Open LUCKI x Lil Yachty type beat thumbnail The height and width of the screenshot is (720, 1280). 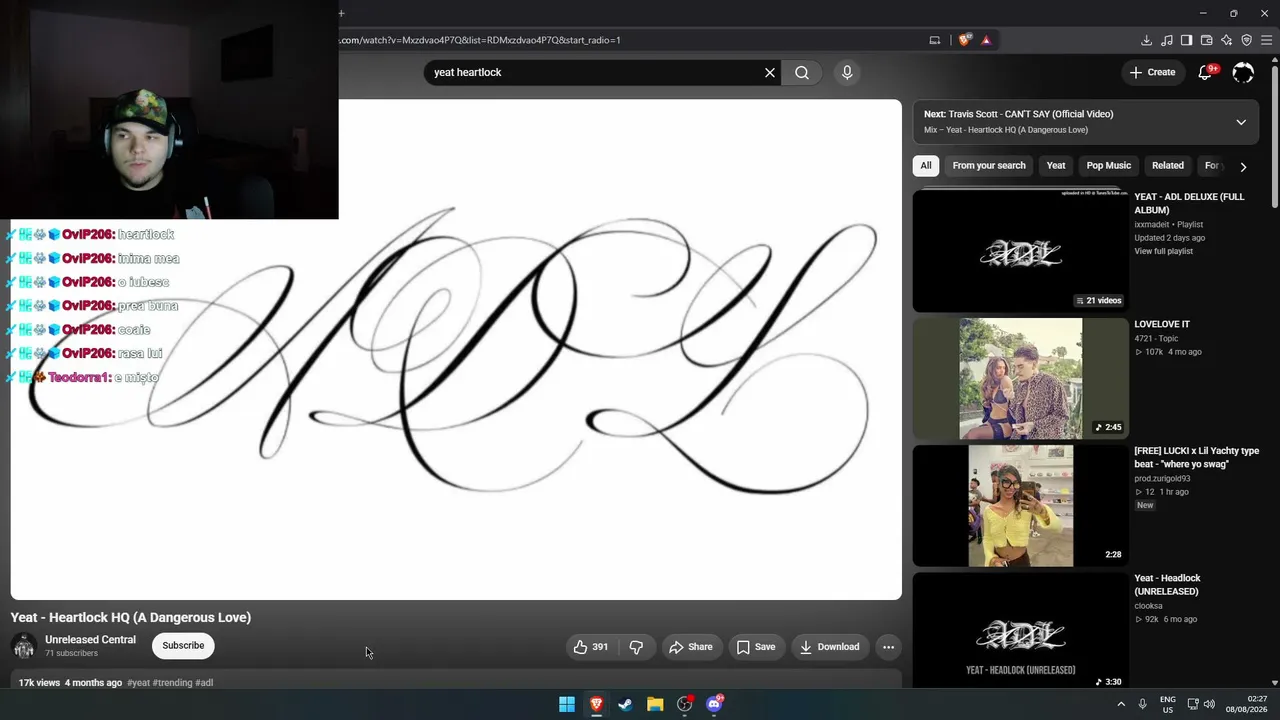(1020, 506)
